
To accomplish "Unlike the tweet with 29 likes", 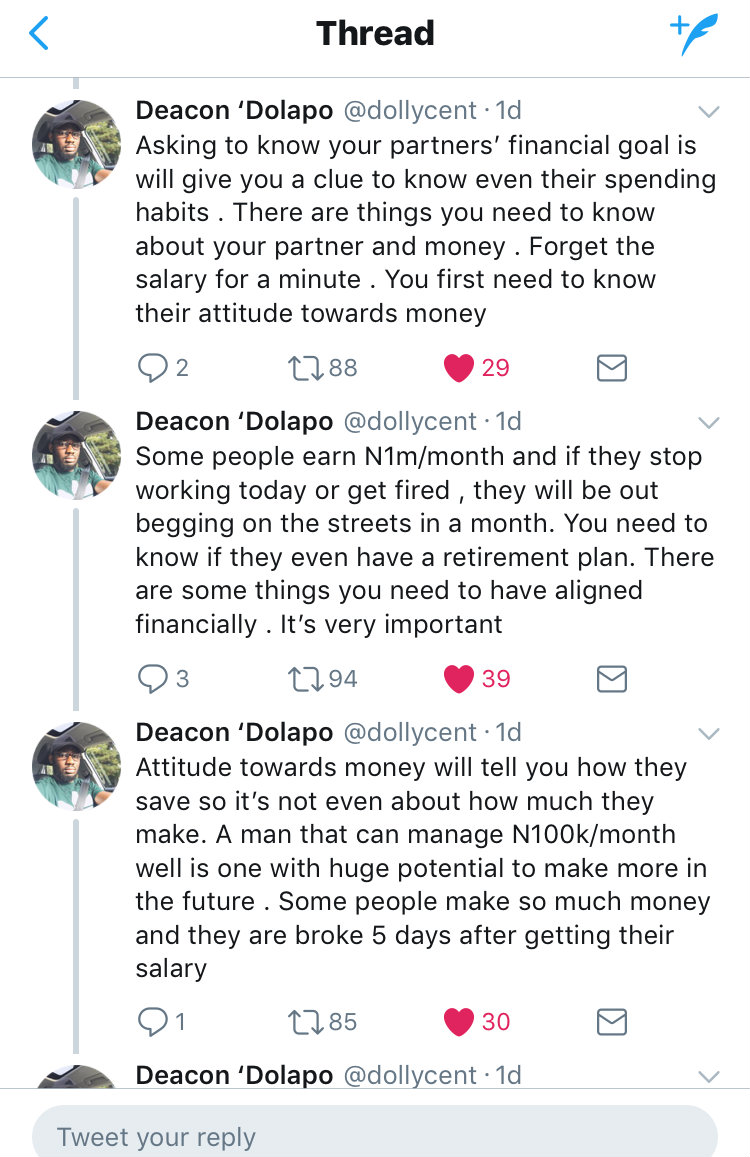I will (x=458, y=367).
